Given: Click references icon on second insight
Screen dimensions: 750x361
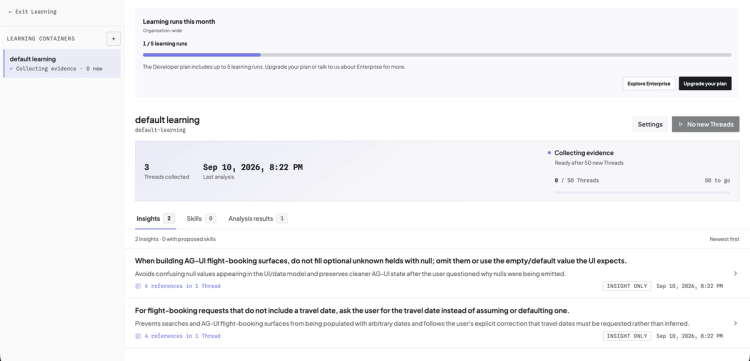Looking at the screenshot, I should click(138, 336).
